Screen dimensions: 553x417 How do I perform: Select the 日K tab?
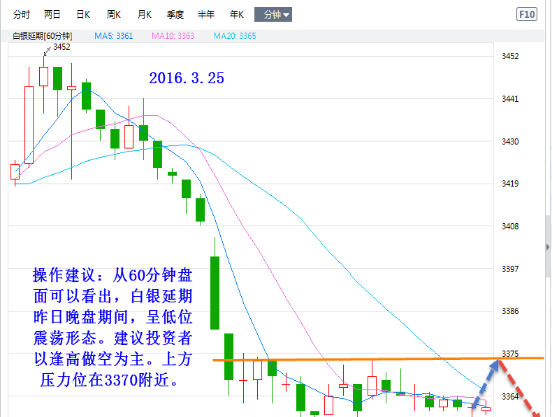(83, 15)
